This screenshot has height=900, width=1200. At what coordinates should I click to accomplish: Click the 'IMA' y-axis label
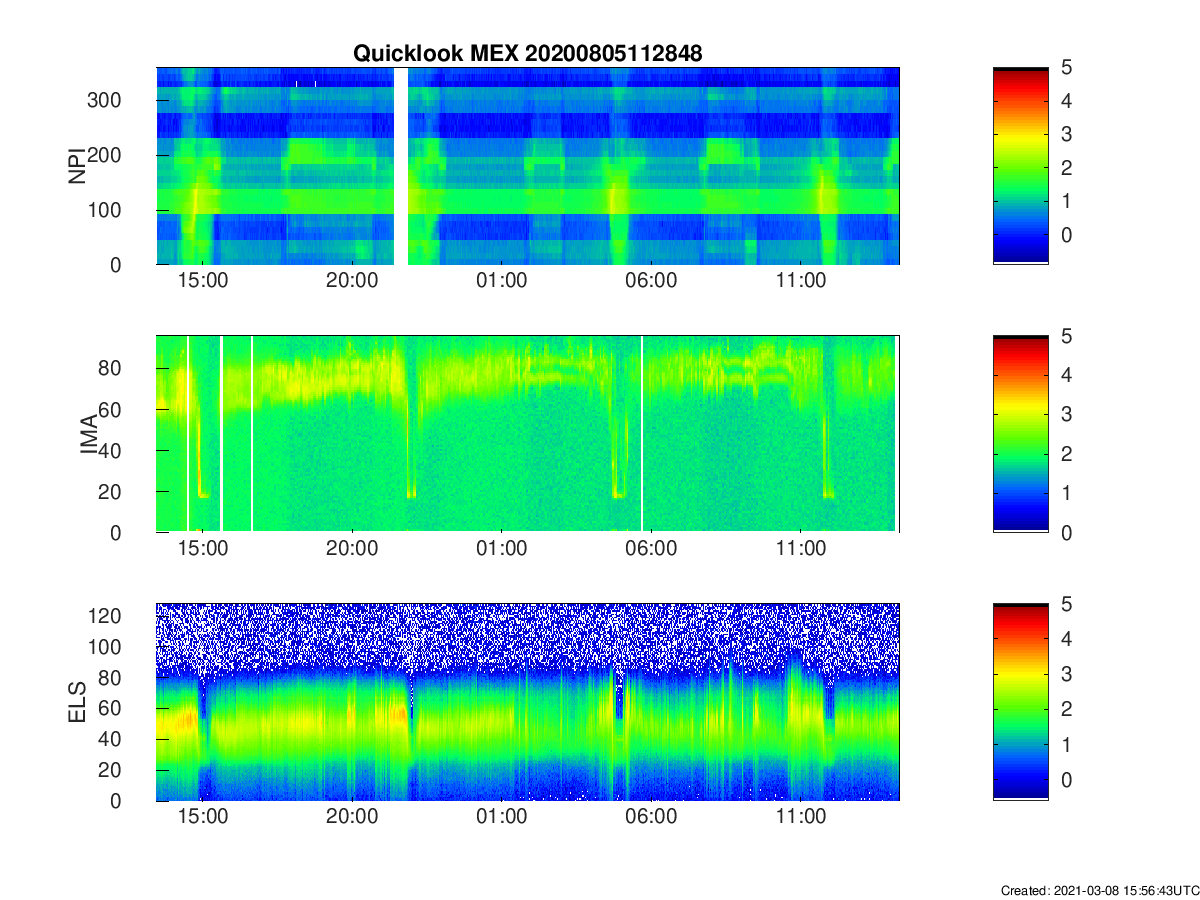click(90, 434)
